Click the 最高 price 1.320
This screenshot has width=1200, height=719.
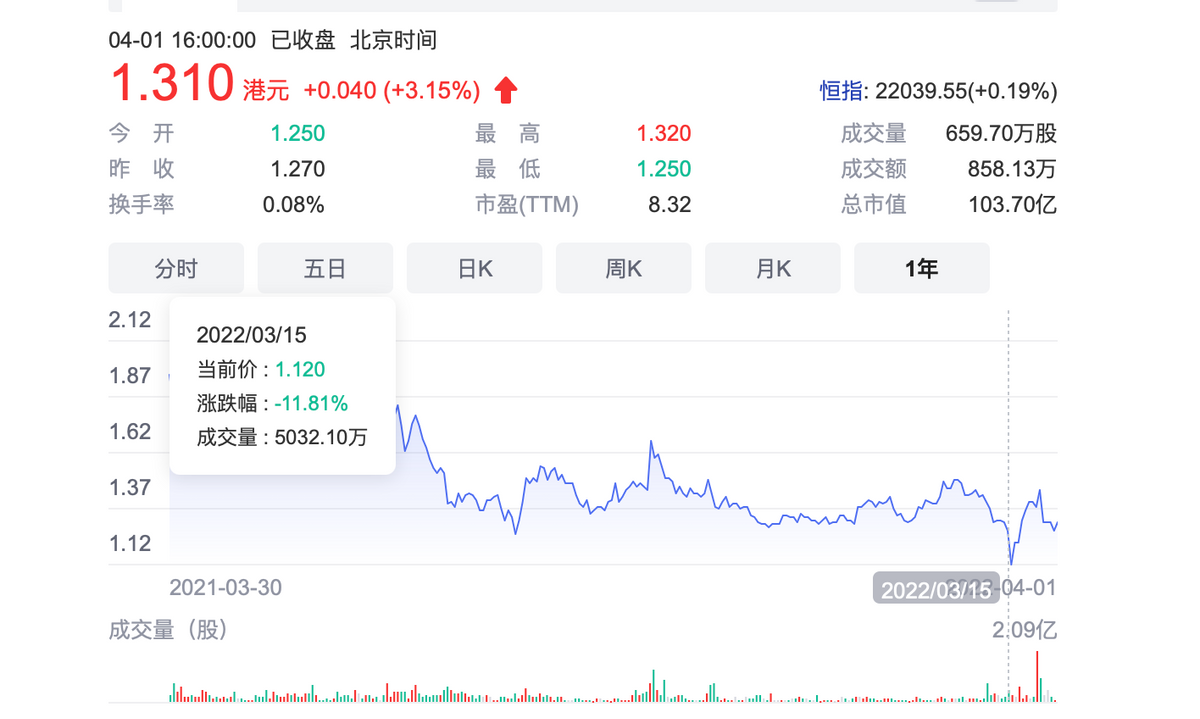coord(664,134)
